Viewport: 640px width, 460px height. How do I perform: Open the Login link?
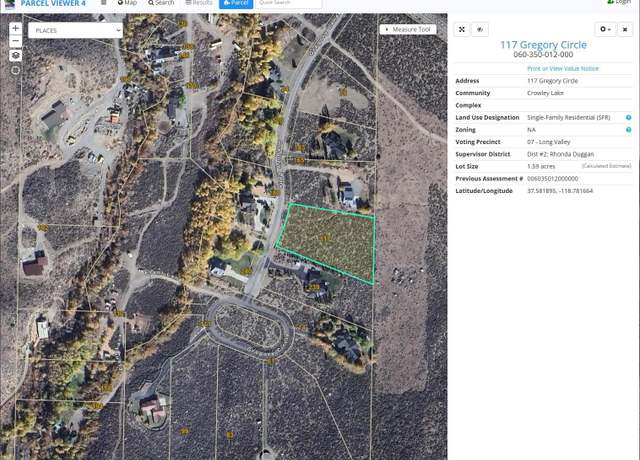click(619, 2)
